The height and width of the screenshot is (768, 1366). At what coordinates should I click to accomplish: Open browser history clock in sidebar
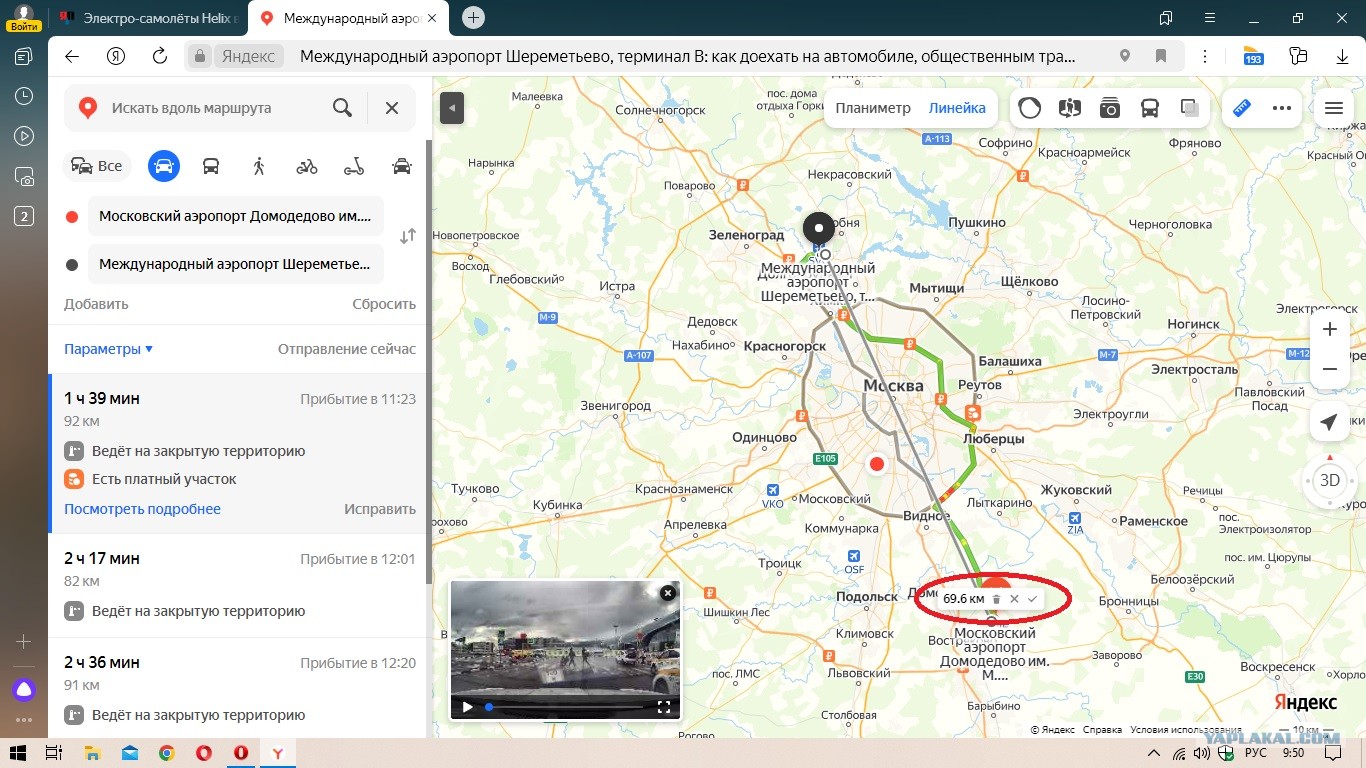click(x=24, y=96)
